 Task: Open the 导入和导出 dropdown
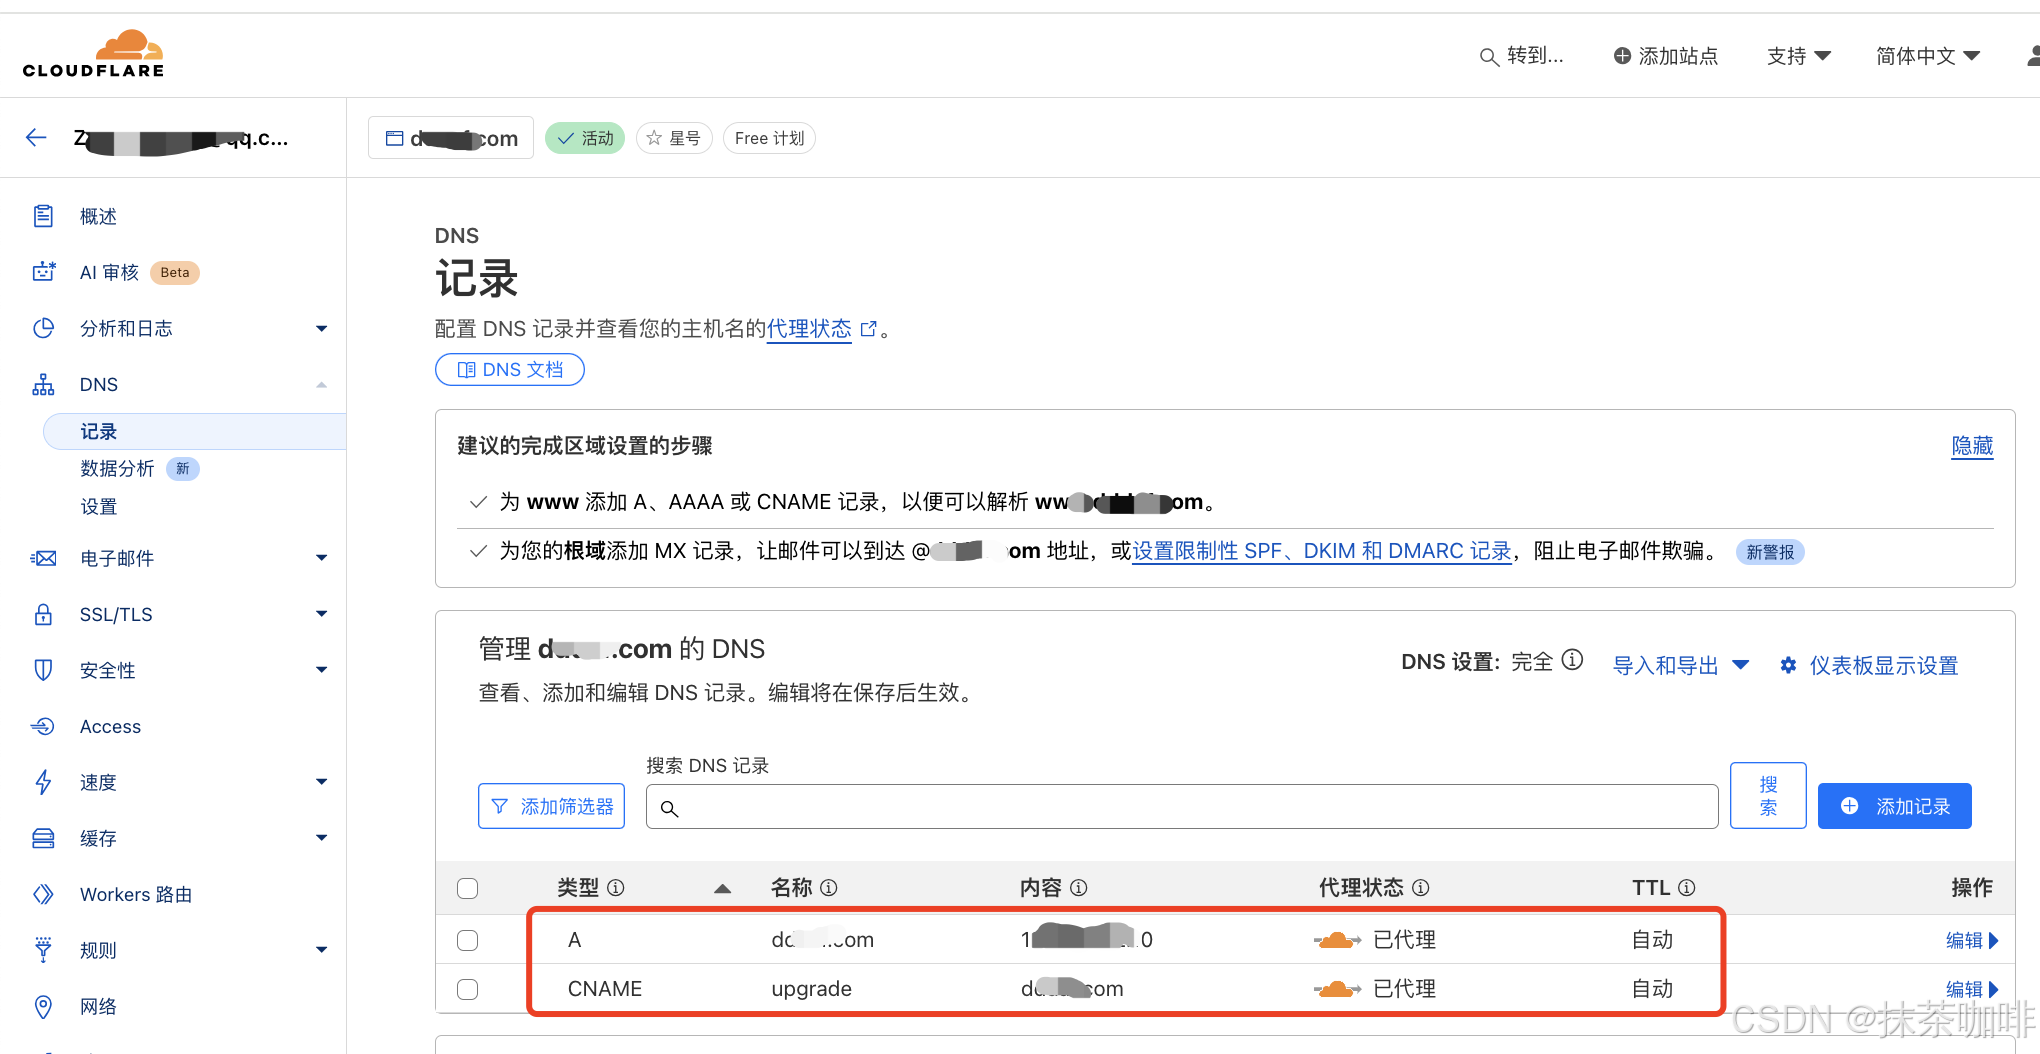(x=1681, y=665)
